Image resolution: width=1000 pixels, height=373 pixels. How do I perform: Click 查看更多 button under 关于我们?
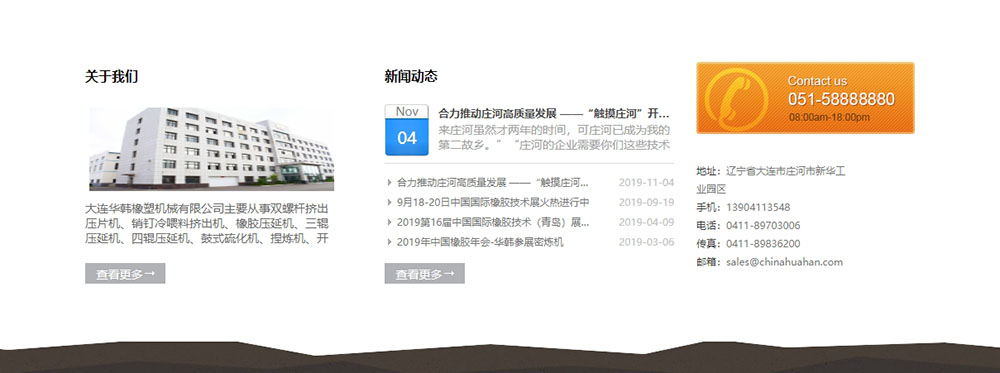[x=125, y=274]
